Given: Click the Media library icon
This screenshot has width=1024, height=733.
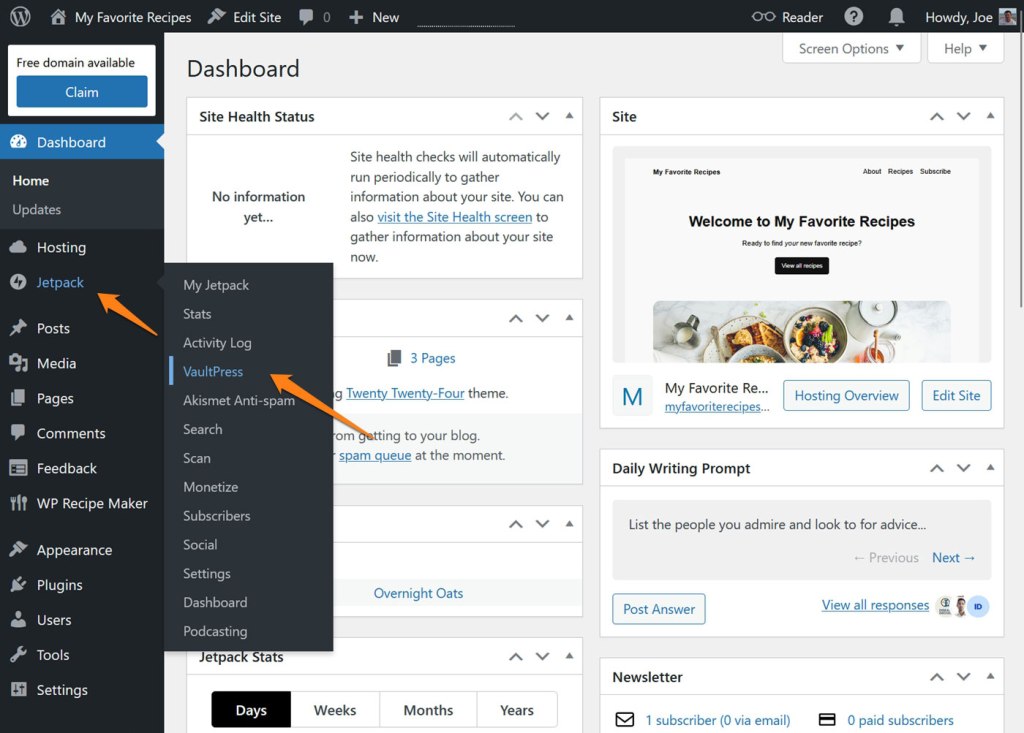Looking at the screenshot, I should tap(18, 363).
